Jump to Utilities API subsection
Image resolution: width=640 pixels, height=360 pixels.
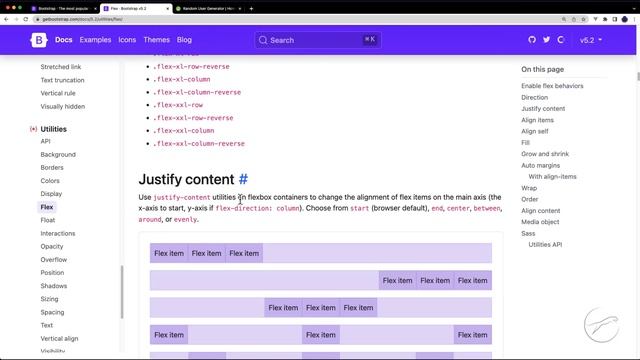point(545,244)
